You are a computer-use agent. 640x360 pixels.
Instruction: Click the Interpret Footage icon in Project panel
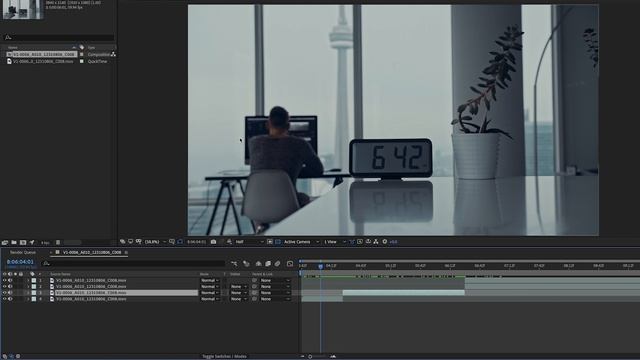[5, 242]
